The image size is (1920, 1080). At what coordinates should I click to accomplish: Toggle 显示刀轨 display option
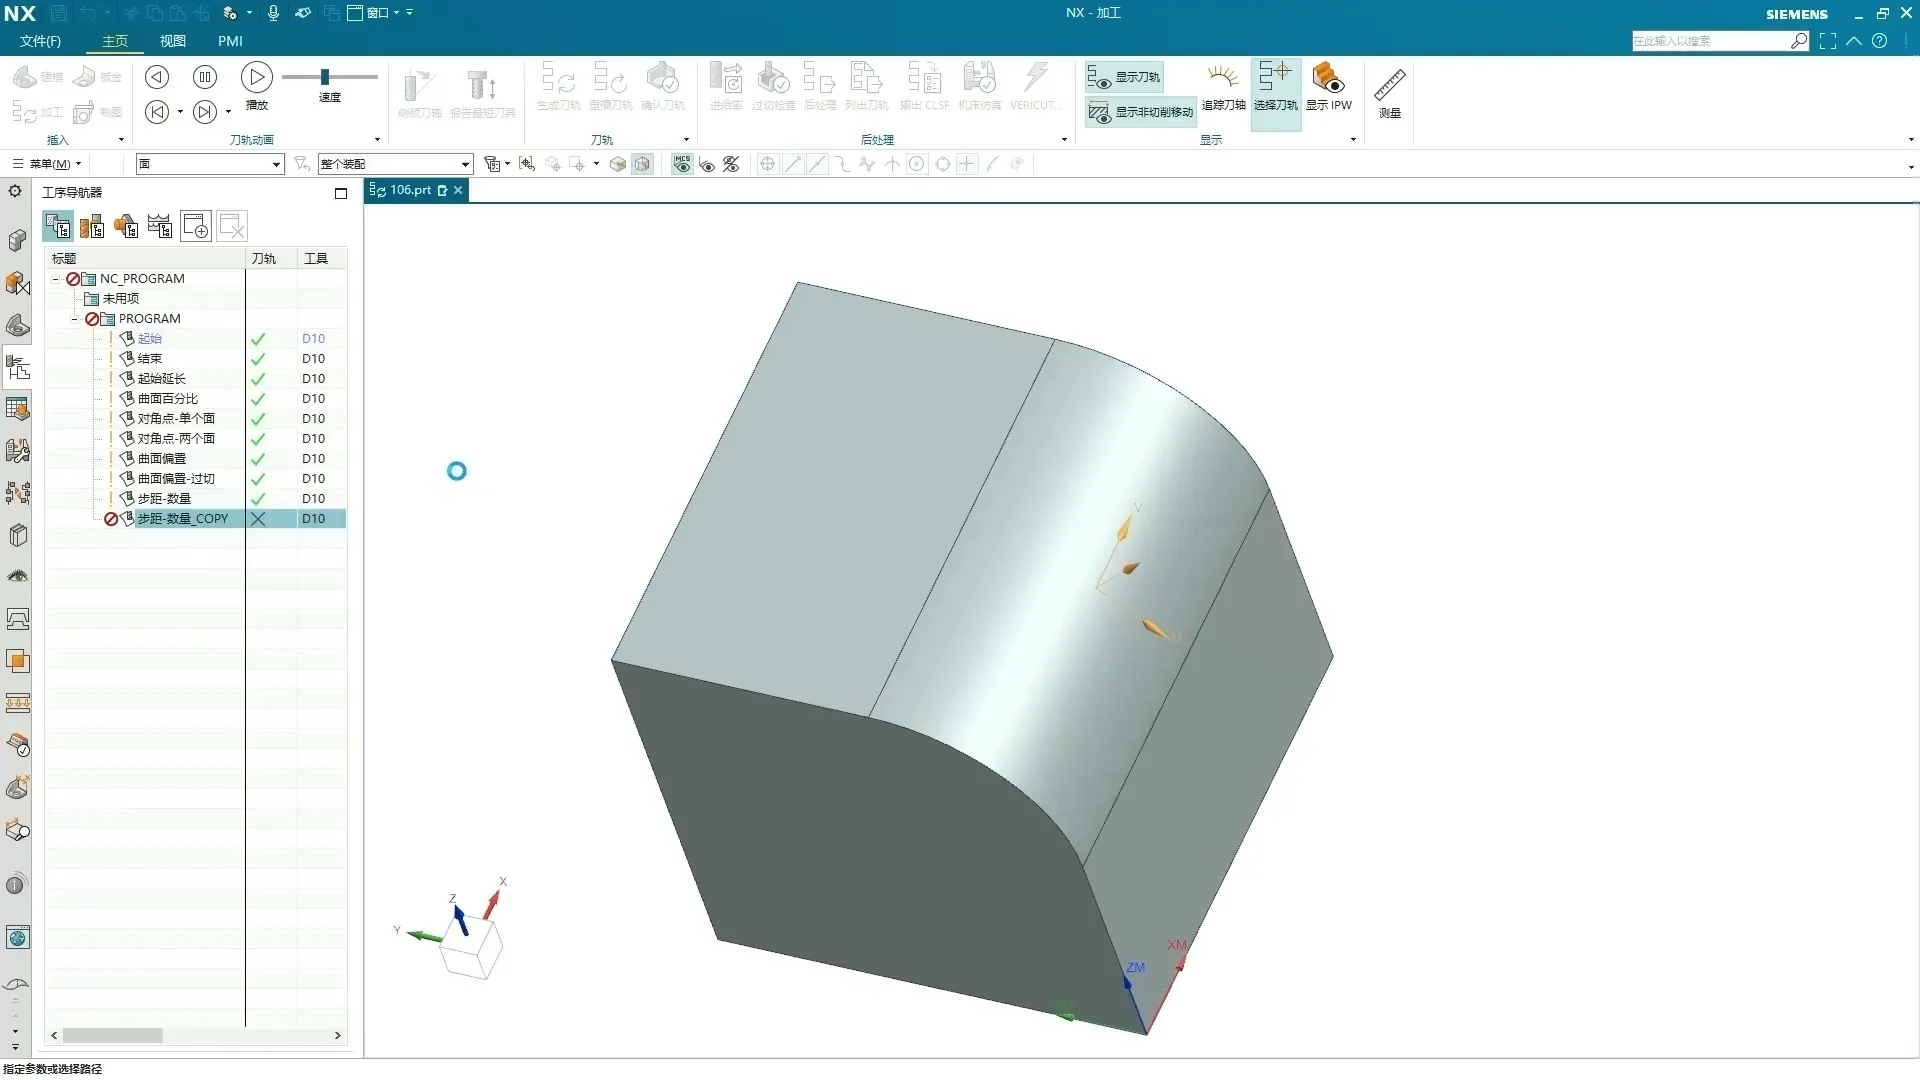click(1126, 77)
